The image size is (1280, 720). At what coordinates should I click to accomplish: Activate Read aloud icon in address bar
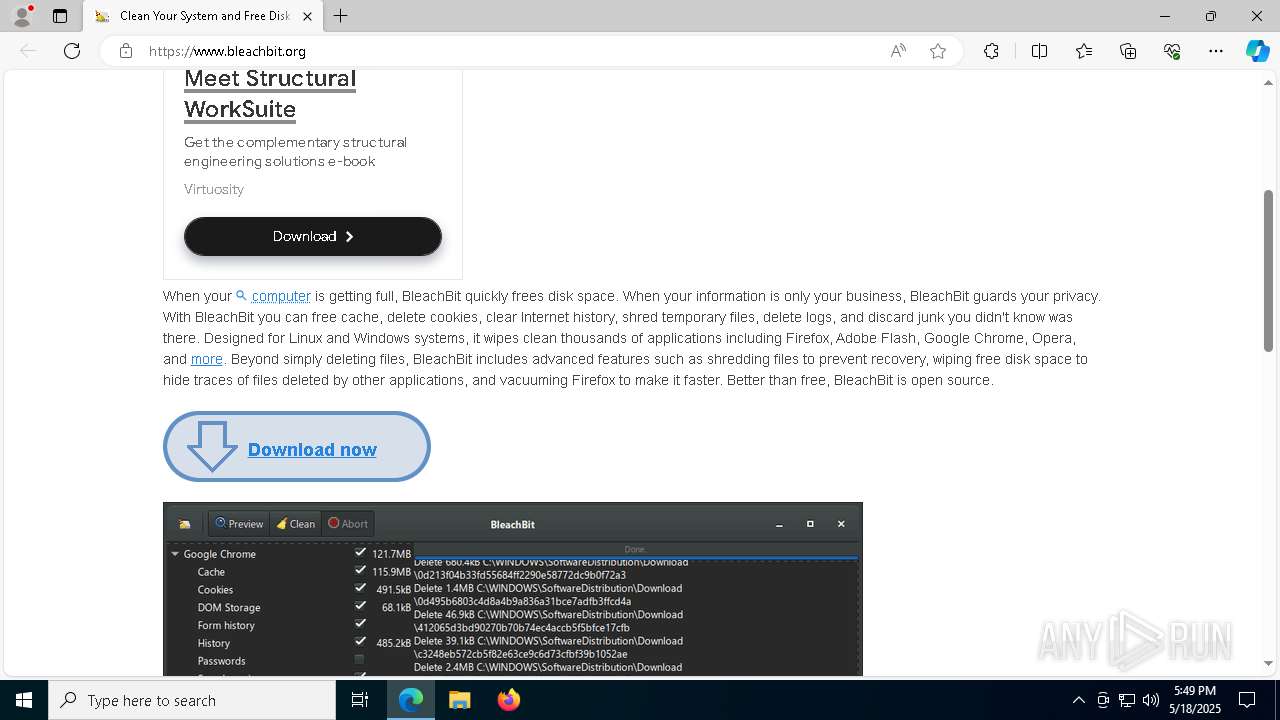(898, 51)
